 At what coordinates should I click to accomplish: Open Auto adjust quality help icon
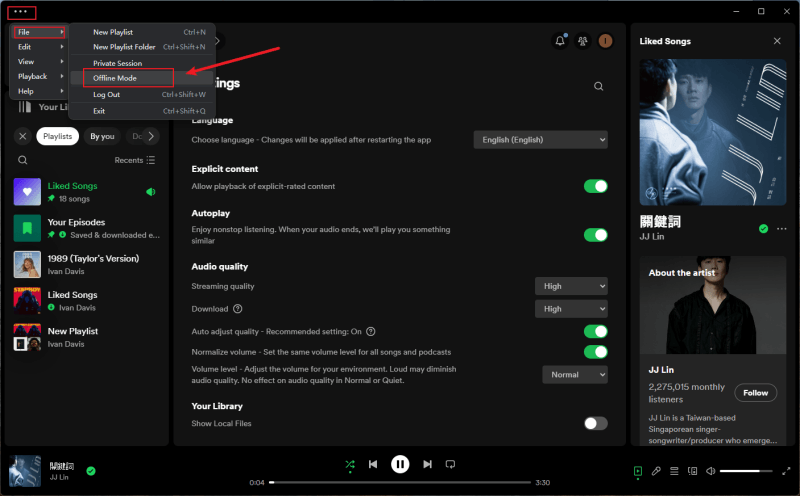pyautogui.click(x=371, y=332)
